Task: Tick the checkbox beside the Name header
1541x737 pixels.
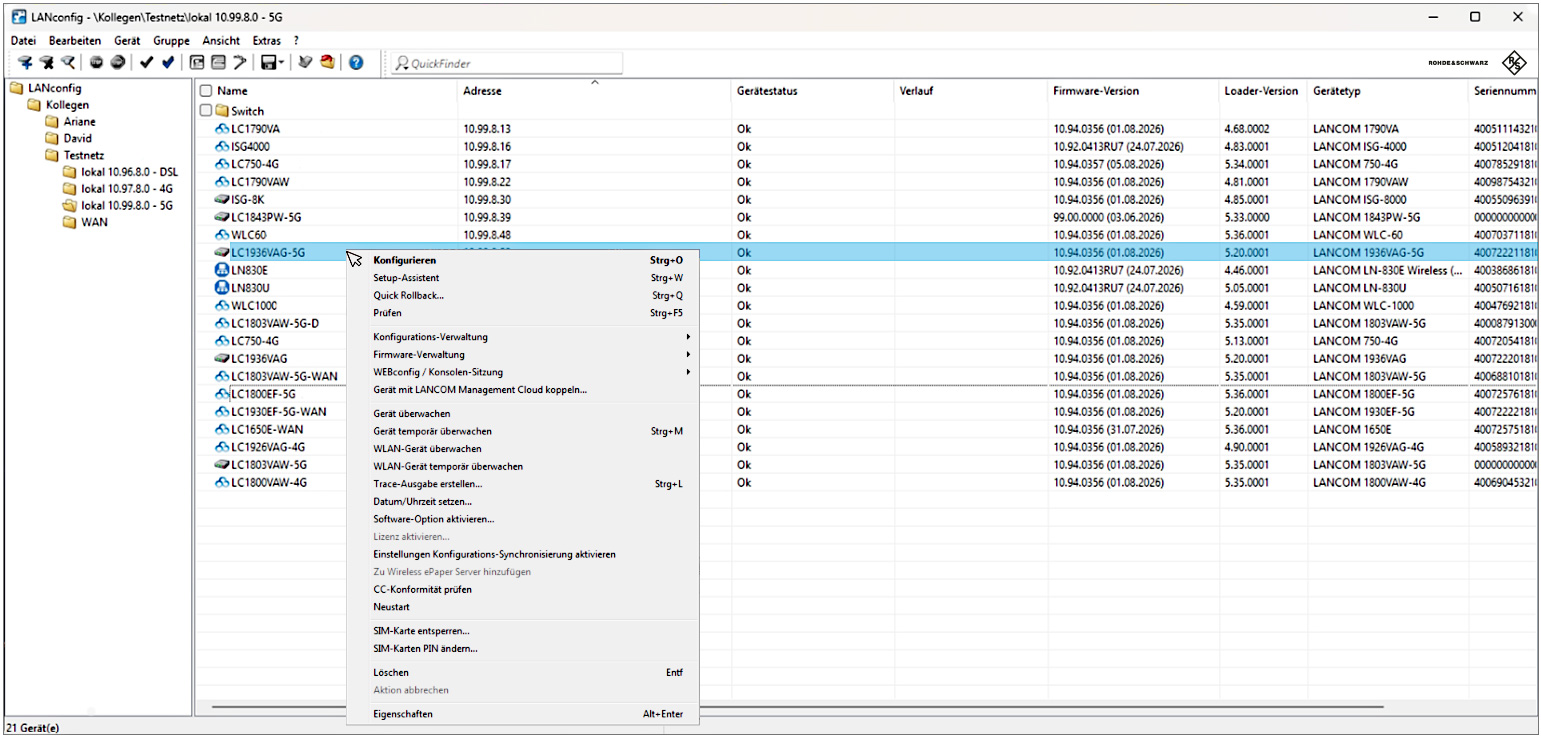Action: (206, 91)
